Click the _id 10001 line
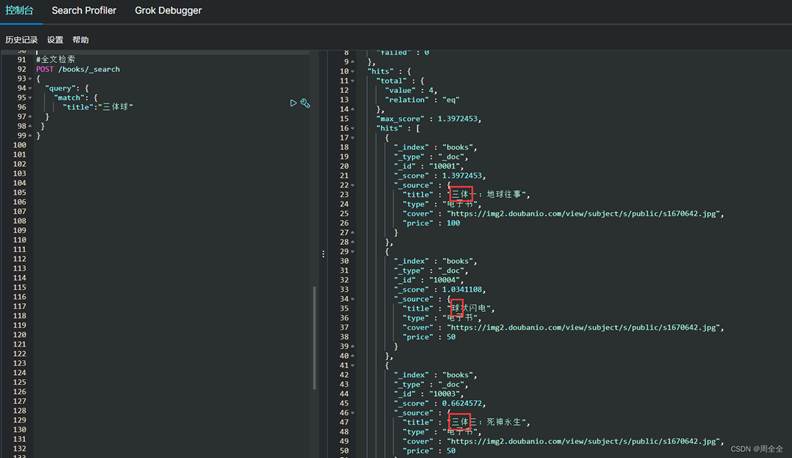792x458 pixels. [428, 166]
